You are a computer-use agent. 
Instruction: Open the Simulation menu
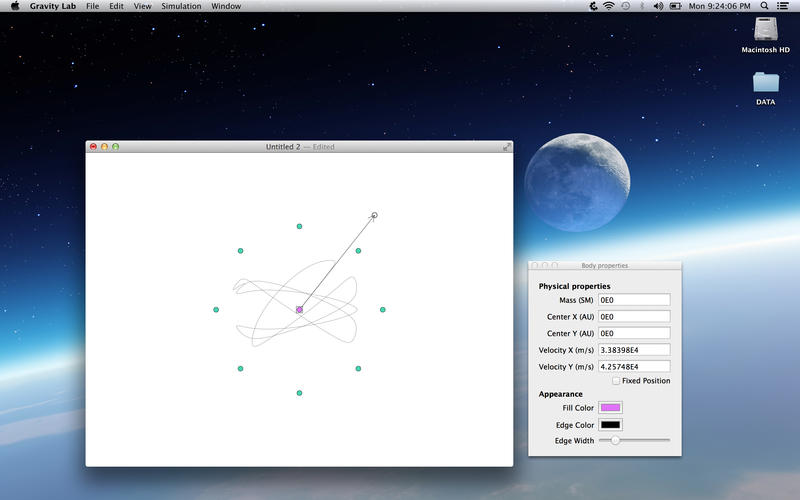pos(181,6)
